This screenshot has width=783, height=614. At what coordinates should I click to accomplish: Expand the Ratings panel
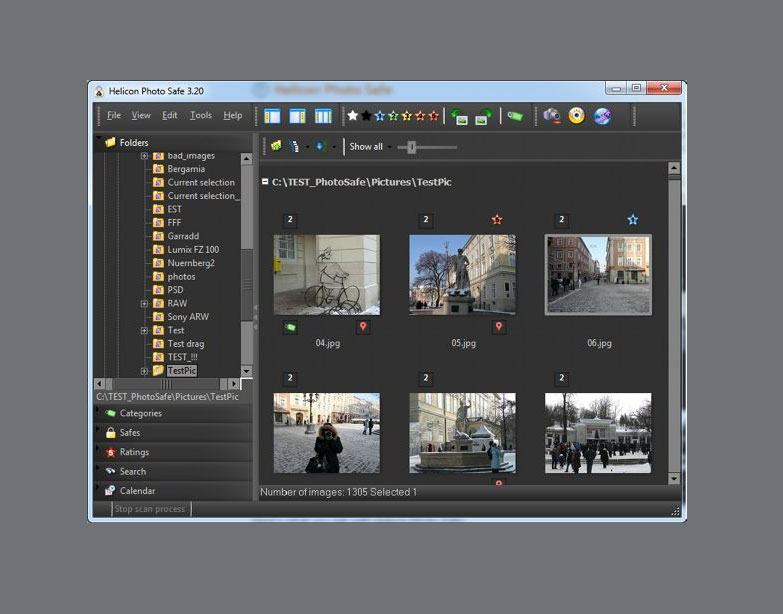[173, 452]
